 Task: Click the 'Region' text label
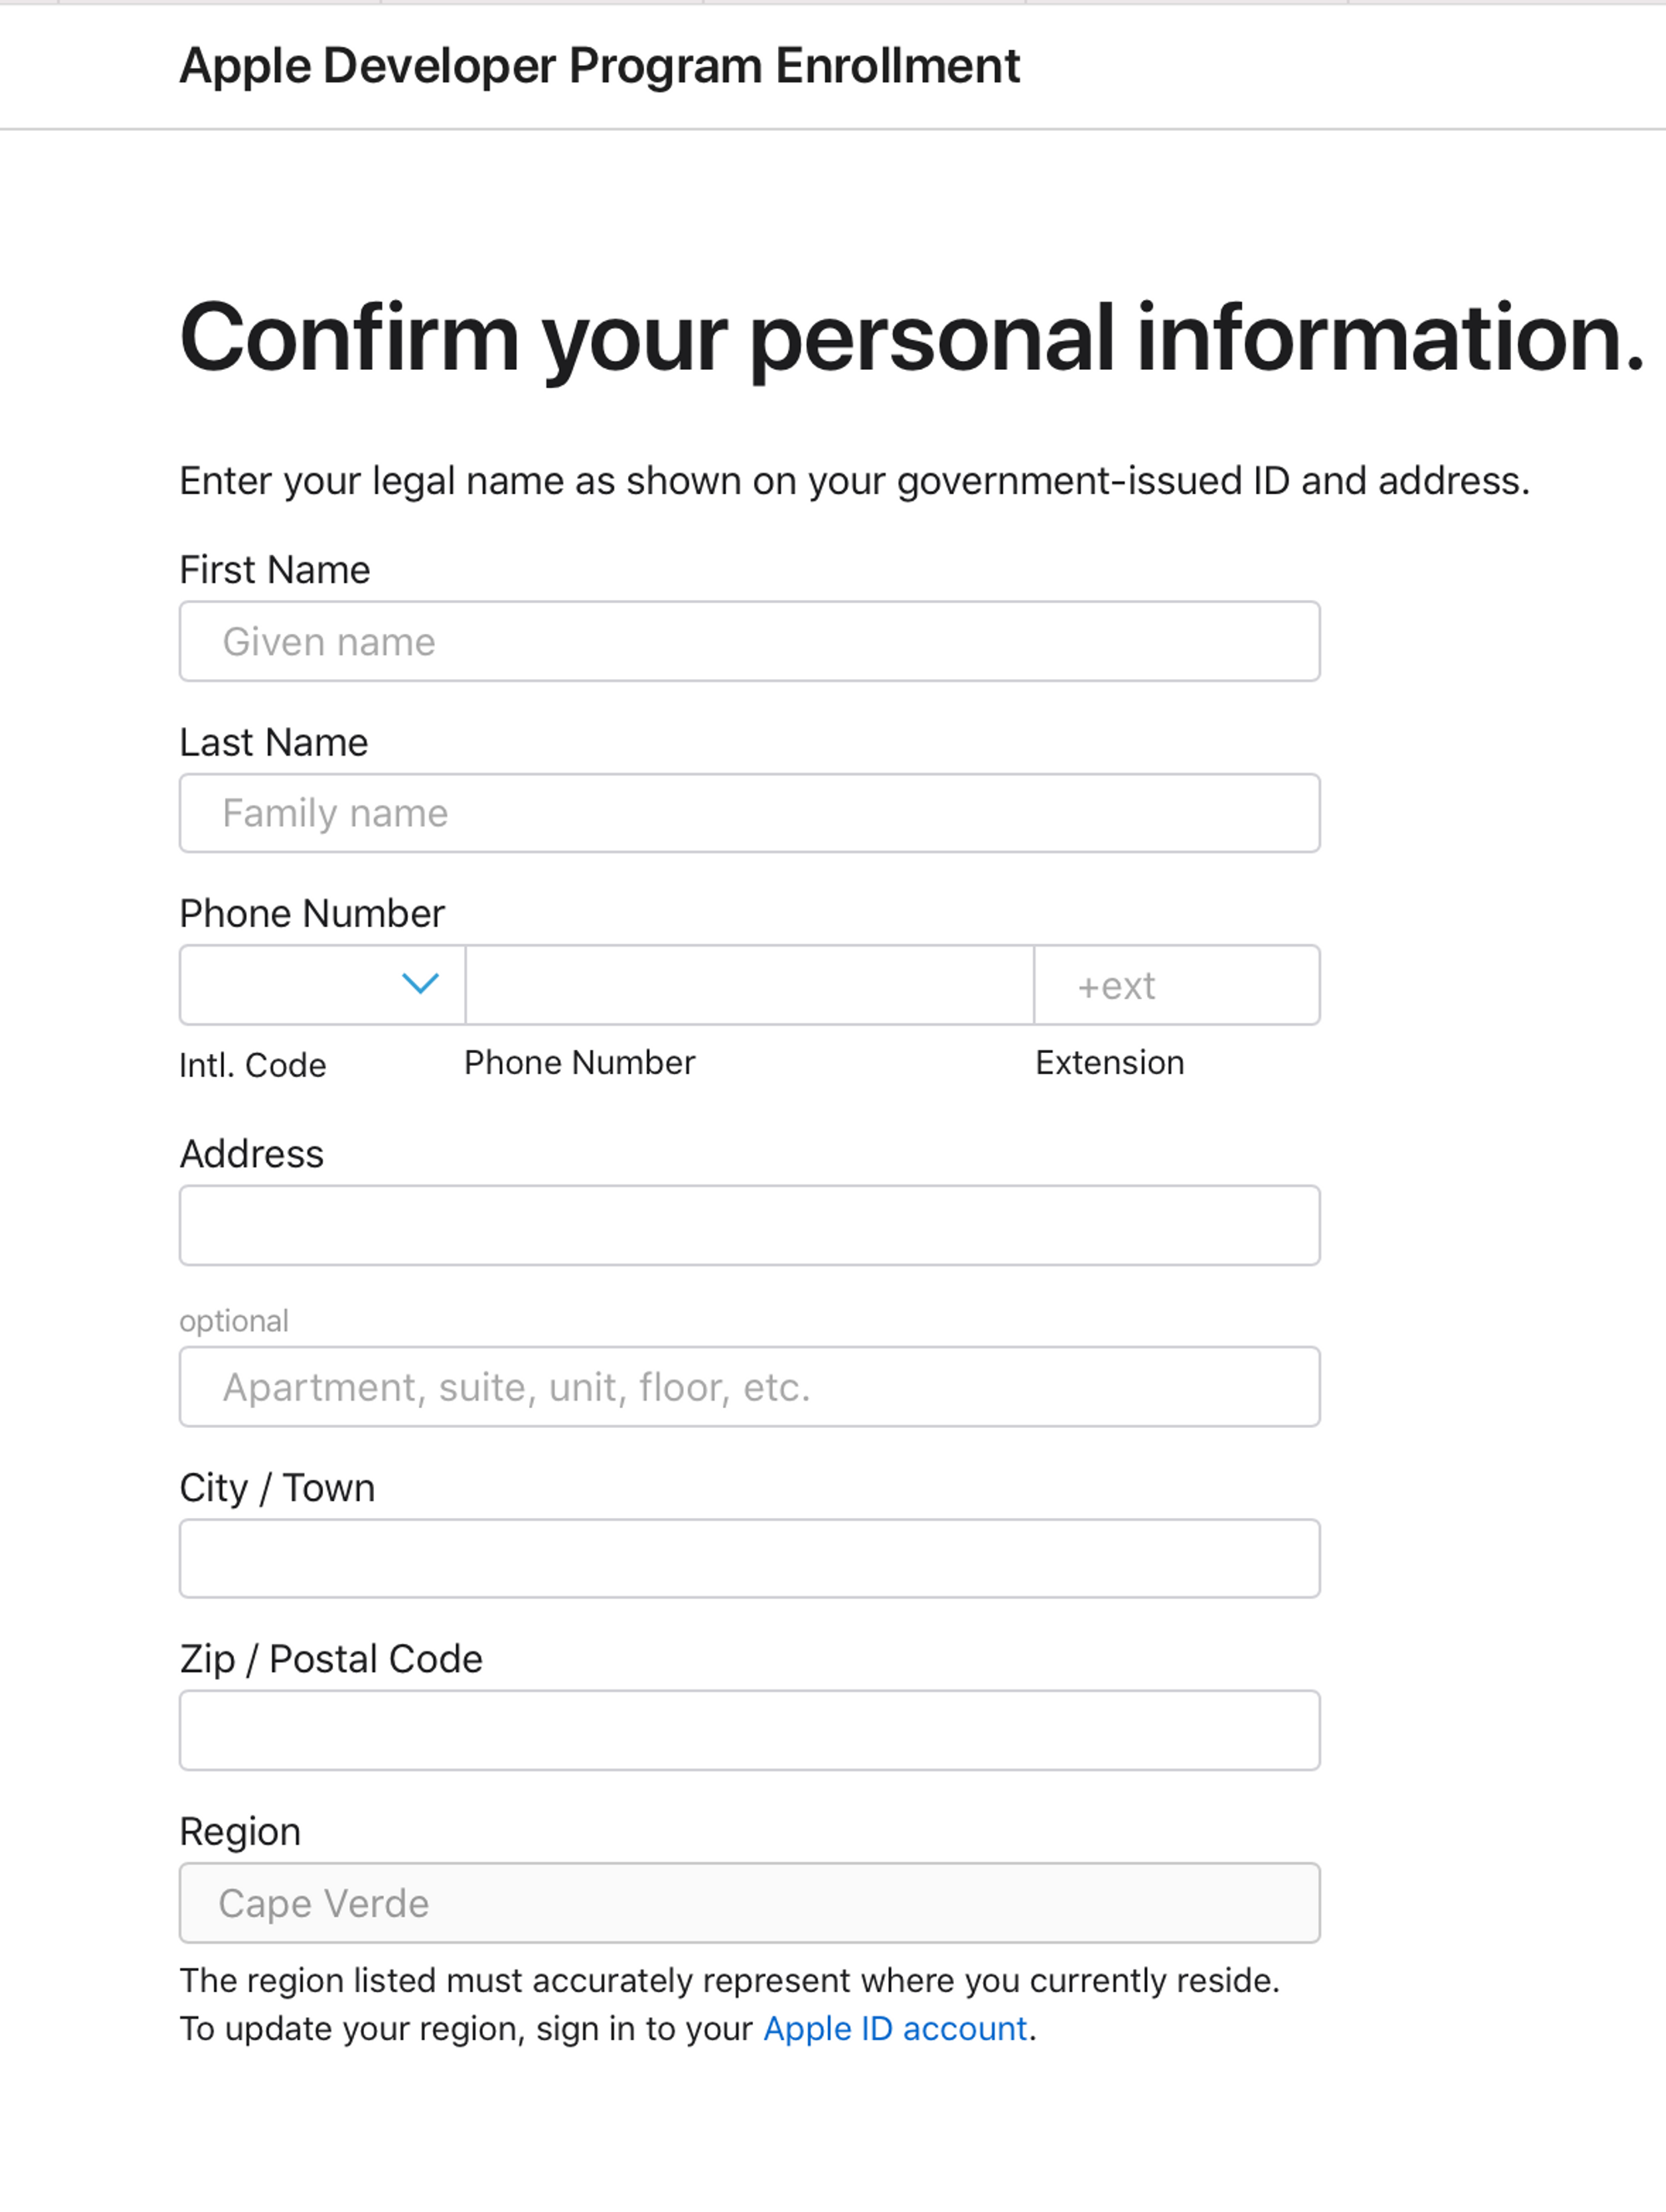(x=240, y=1831)
